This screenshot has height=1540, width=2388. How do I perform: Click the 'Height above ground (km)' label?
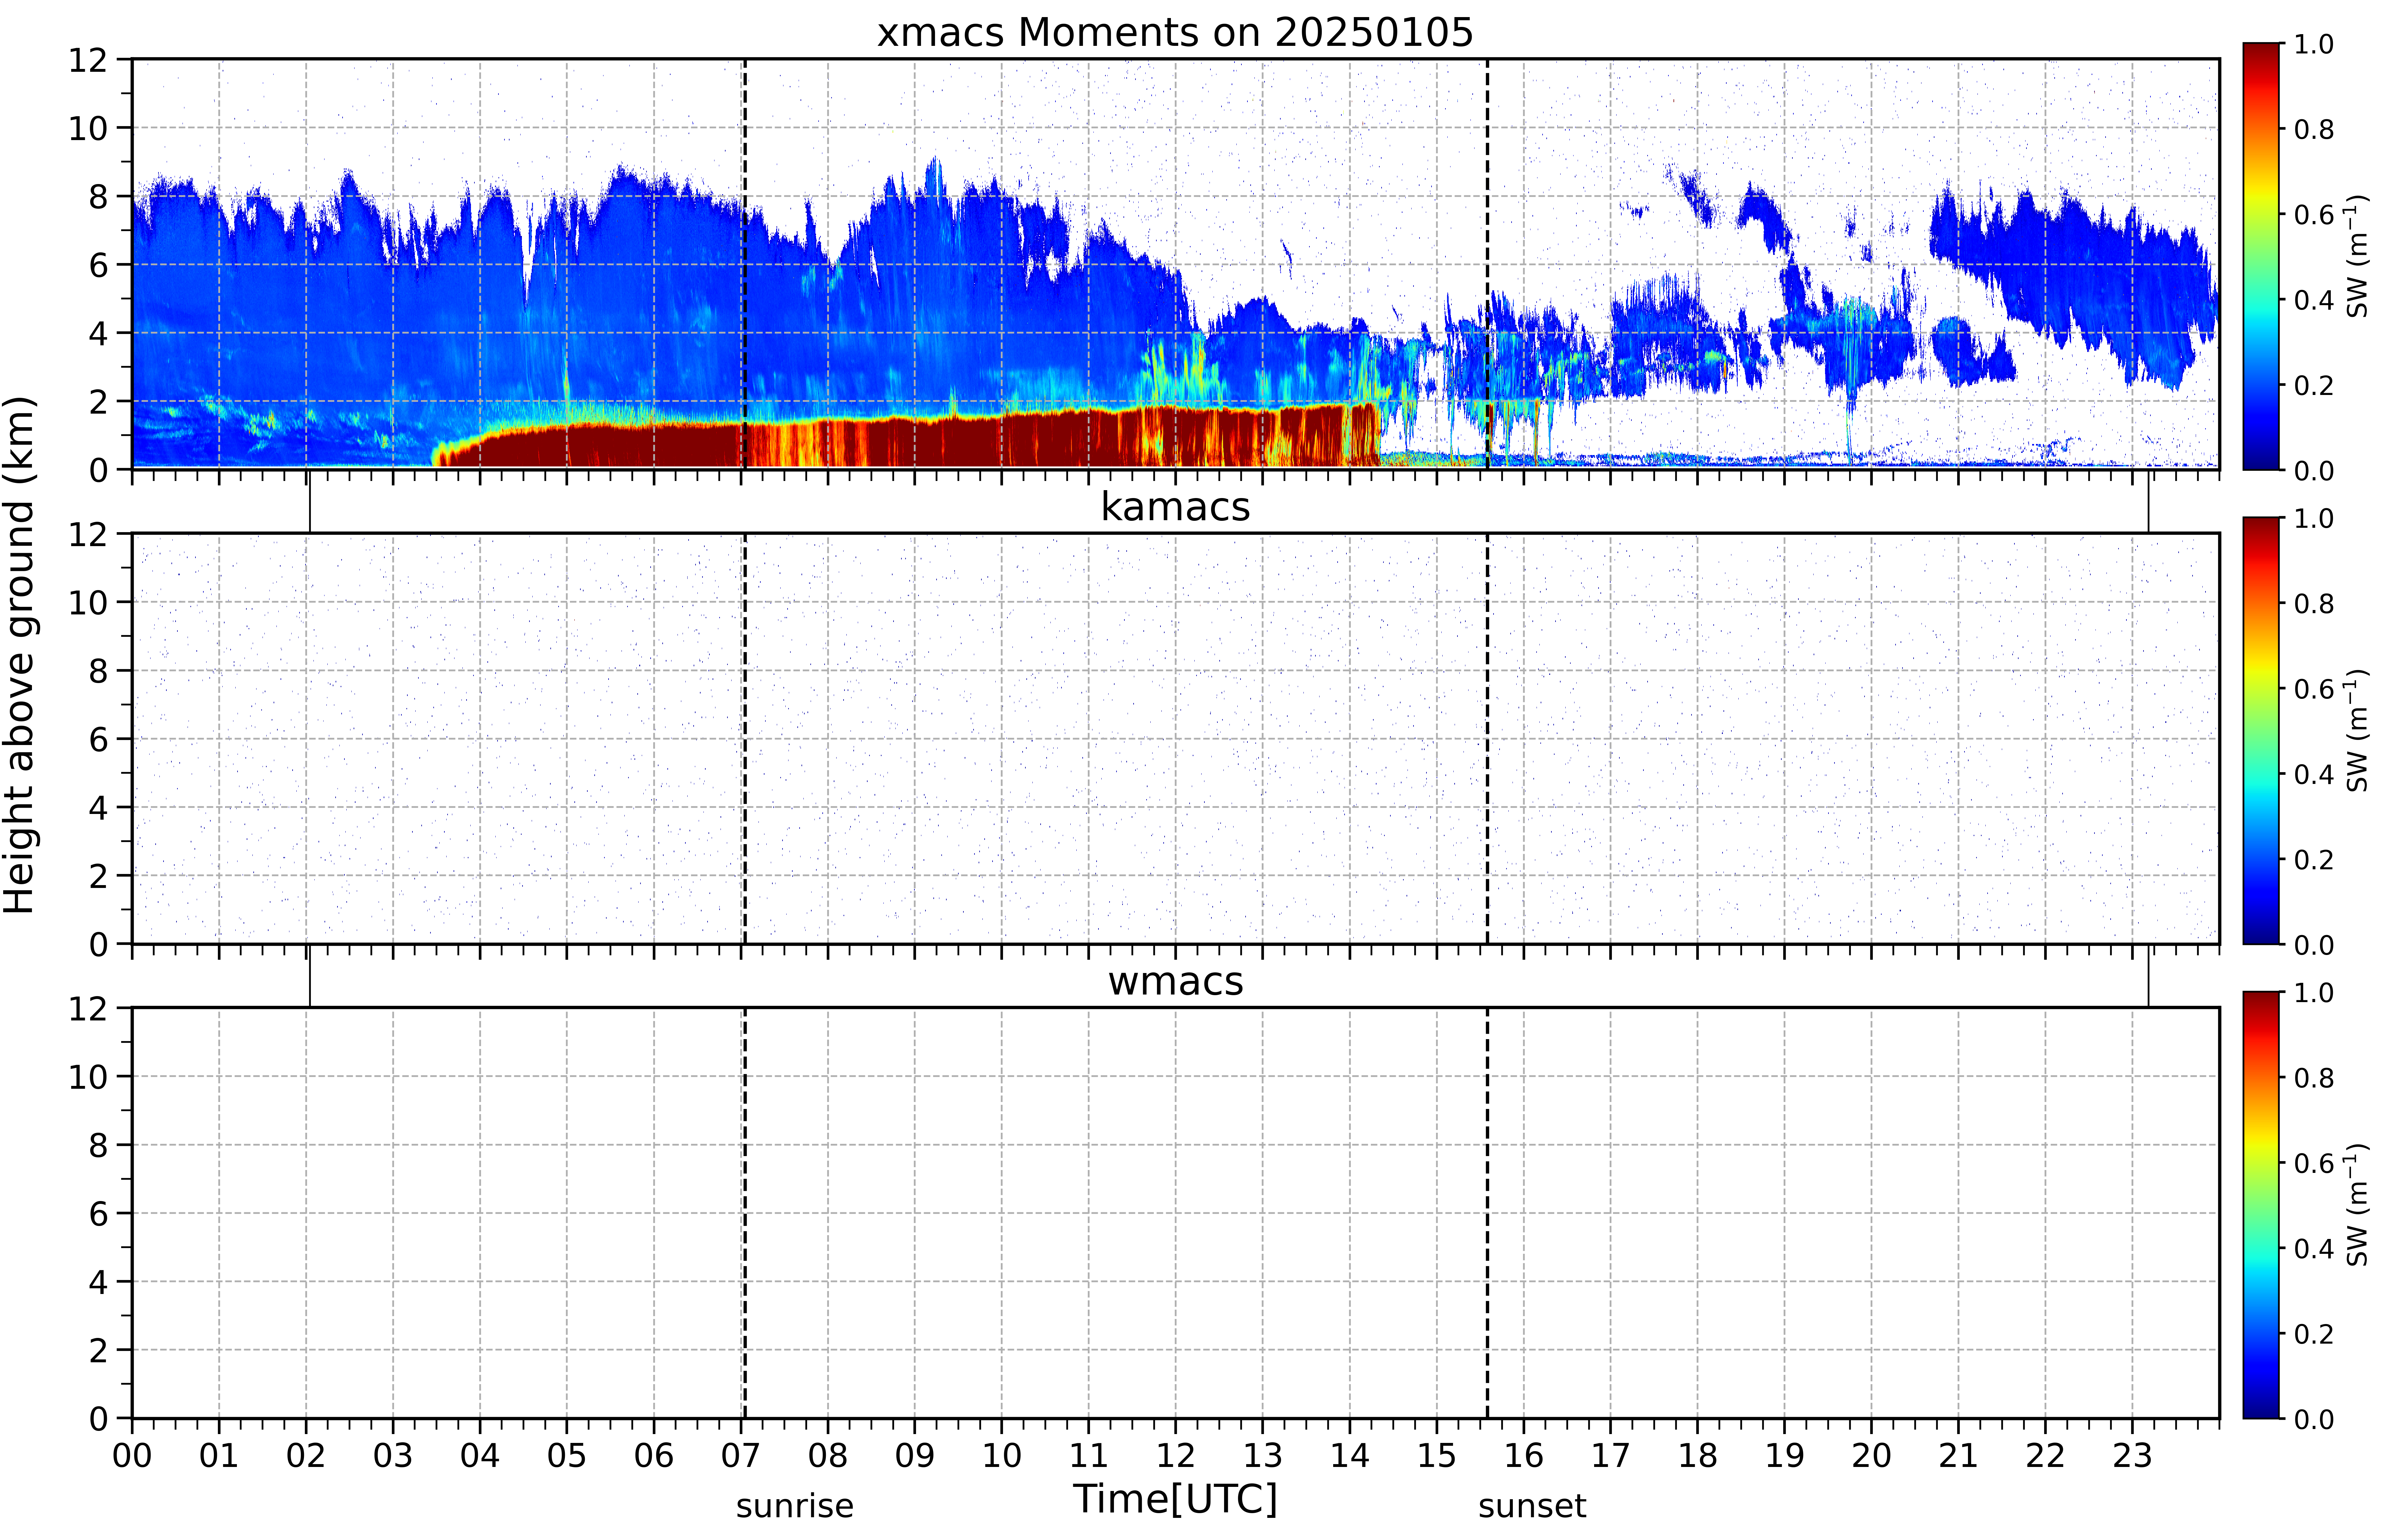(20, 655)
